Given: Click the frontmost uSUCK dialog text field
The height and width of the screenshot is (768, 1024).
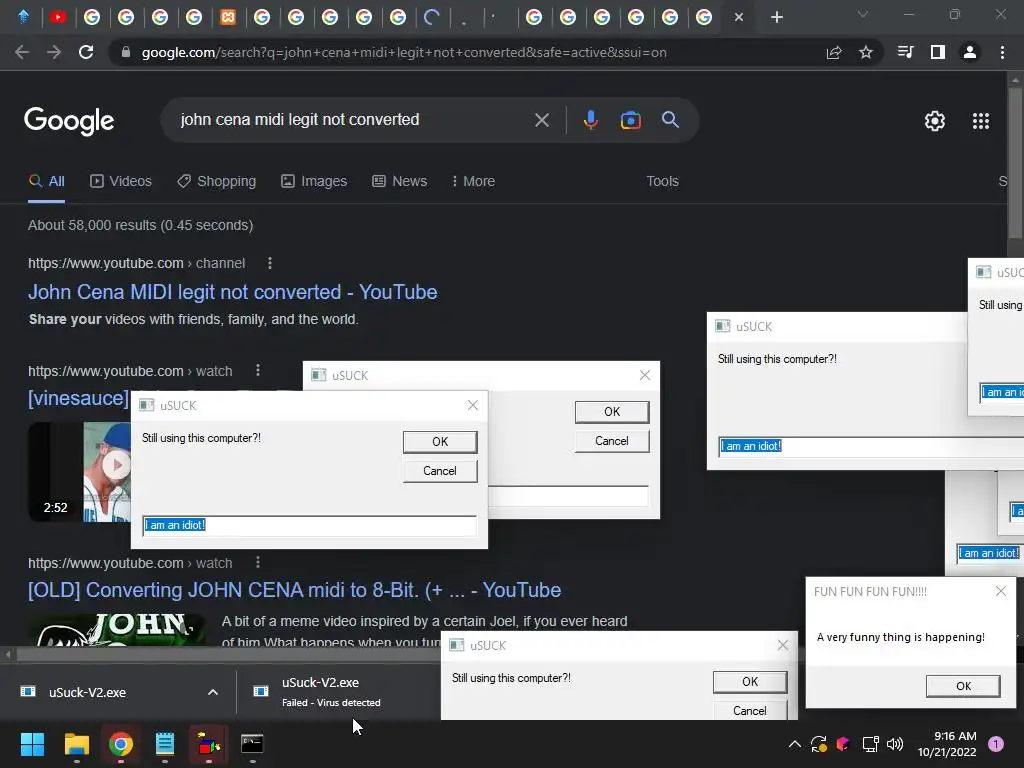Looking at the screenshot, I should coord(310,525).
